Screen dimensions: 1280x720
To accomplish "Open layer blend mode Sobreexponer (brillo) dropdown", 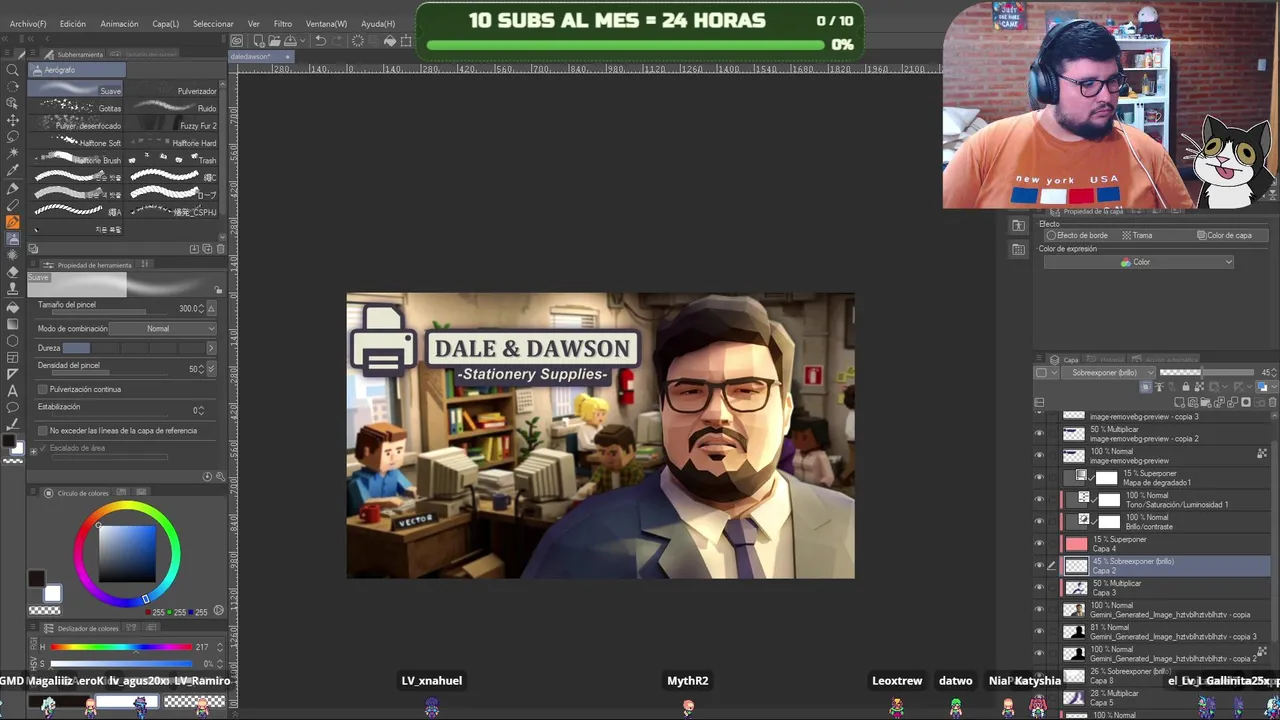I will 1108,373.
